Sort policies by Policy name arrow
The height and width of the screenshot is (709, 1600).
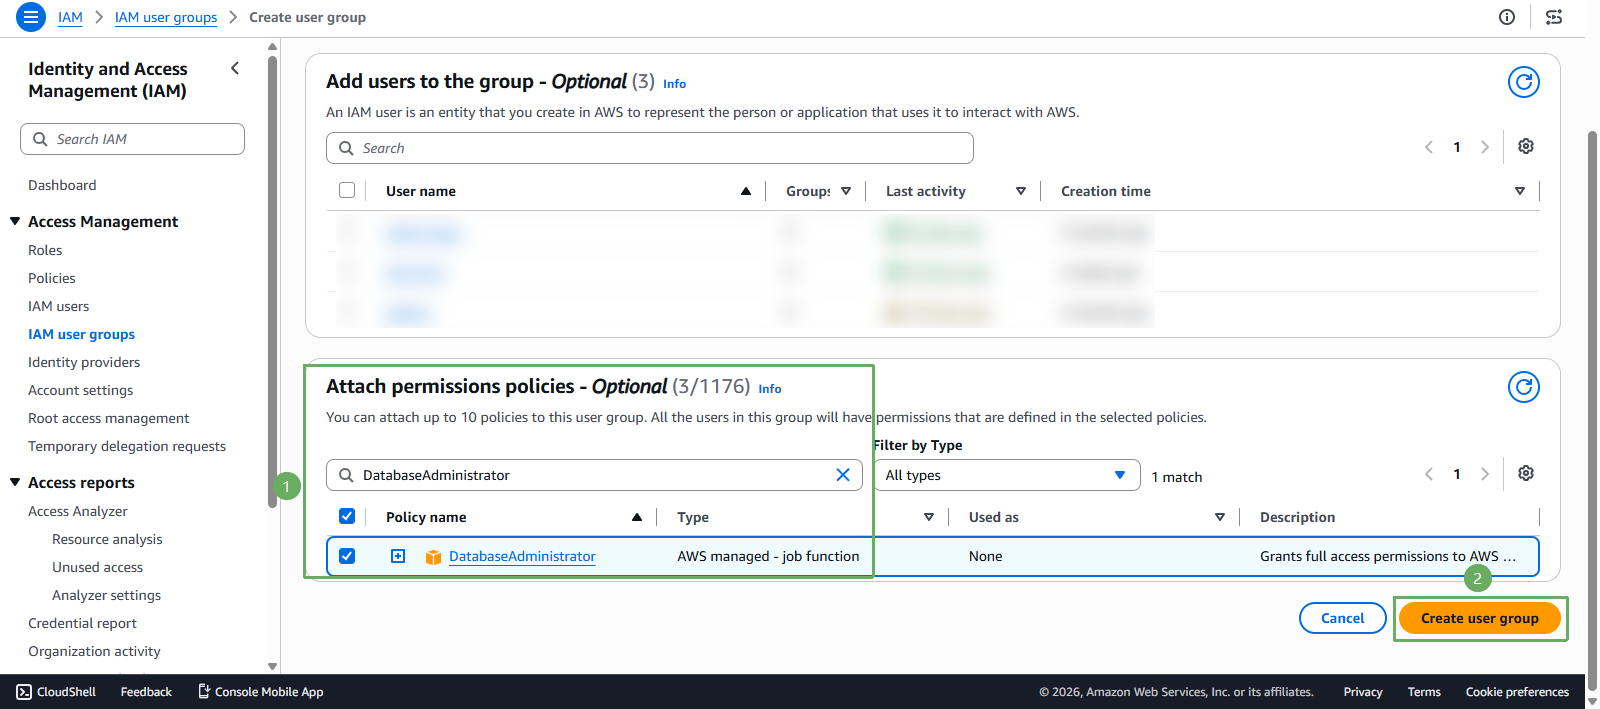pos(637,517)
